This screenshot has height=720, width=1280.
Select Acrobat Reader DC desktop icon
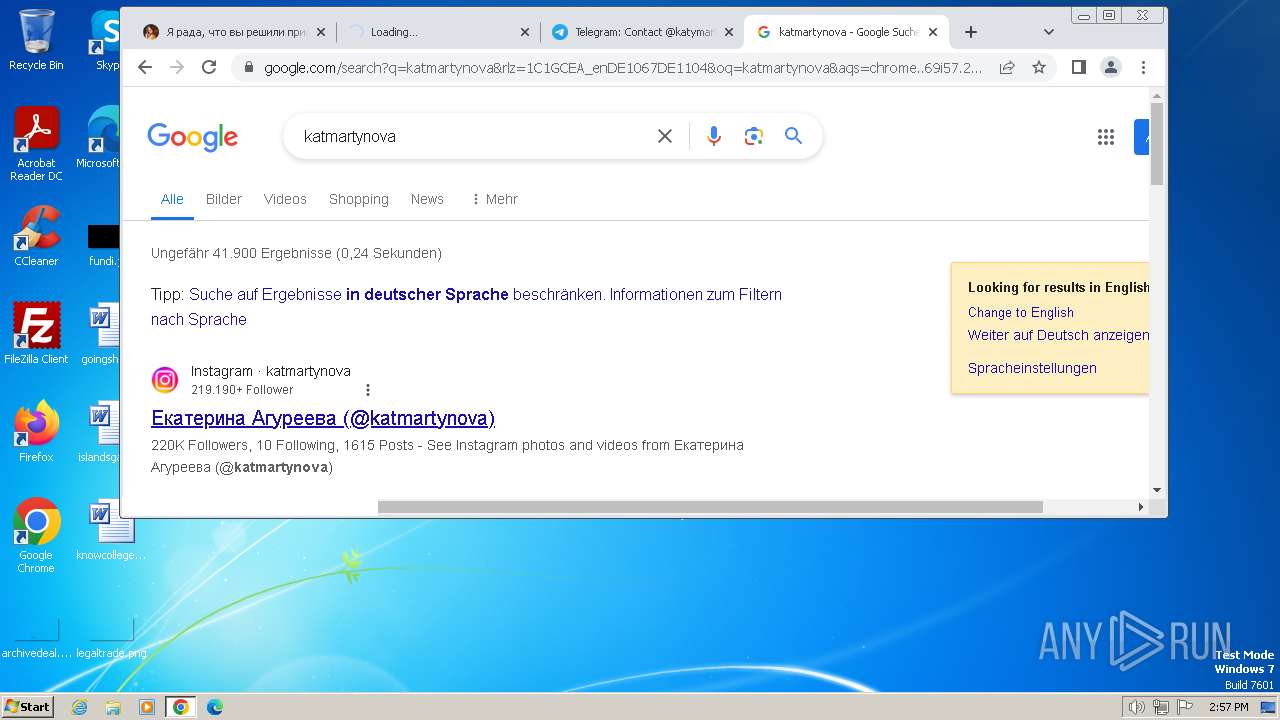pos(36,144)
